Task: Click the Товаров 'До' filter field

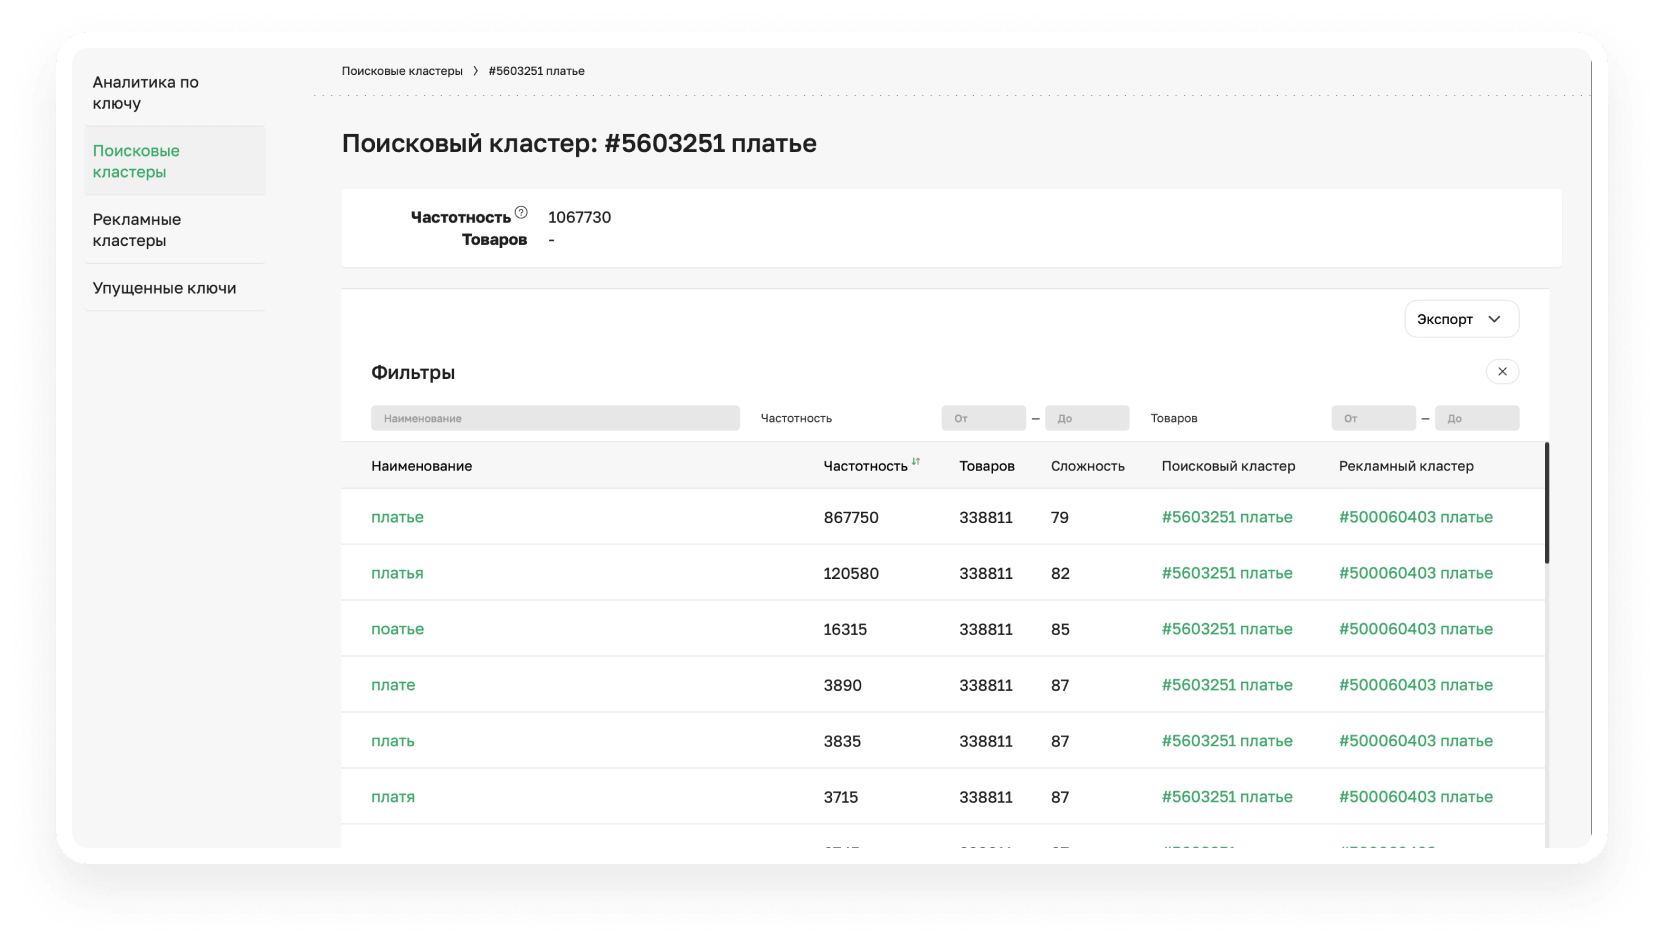Action: [1476, 418]
